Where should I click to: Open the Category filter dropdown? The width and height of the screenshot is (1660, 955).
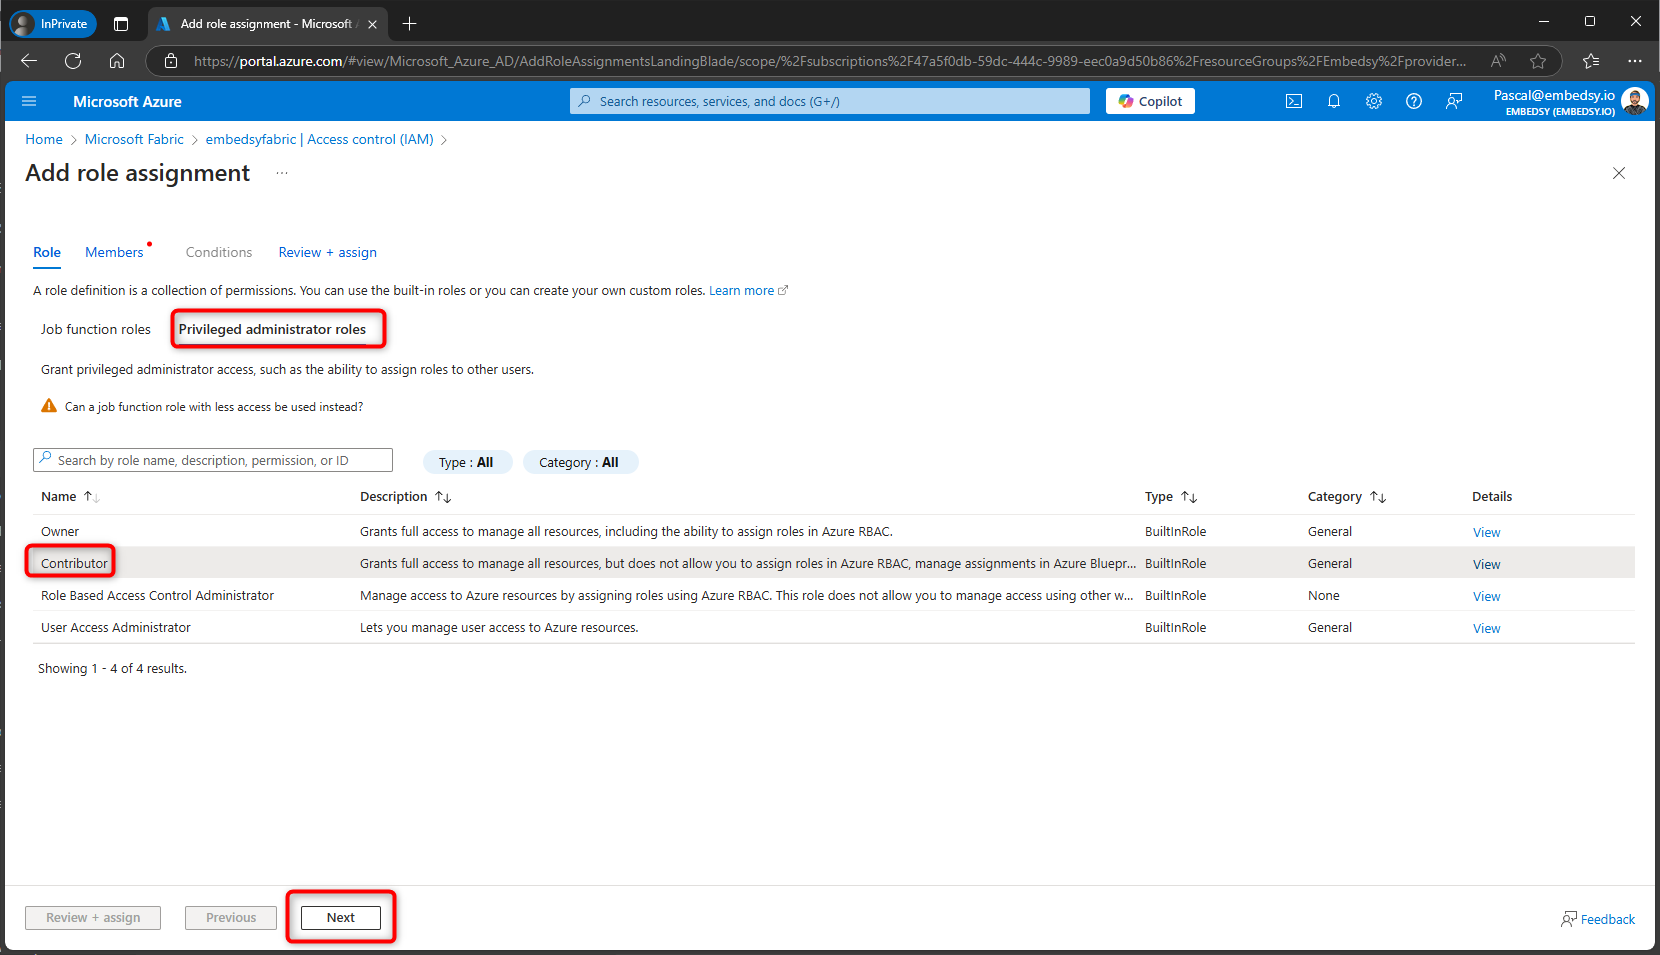point(580,462)
